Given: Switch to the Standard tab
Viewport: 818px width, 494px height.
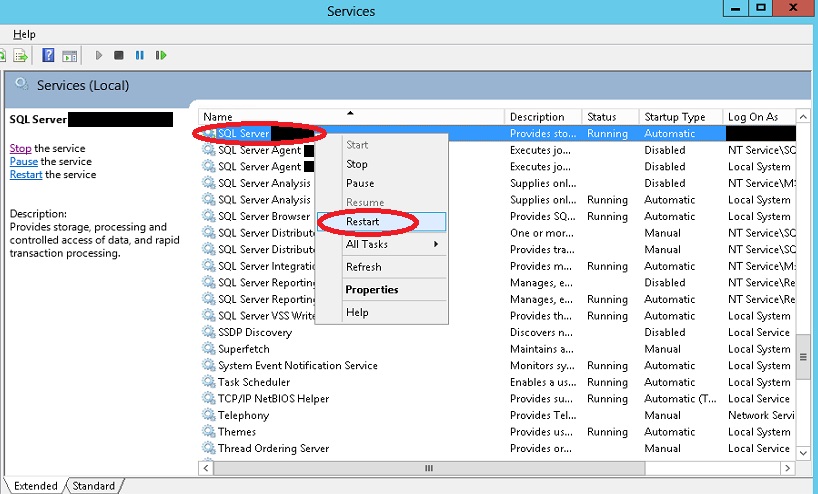Looking at the screenshot, I should pos(93,486).
